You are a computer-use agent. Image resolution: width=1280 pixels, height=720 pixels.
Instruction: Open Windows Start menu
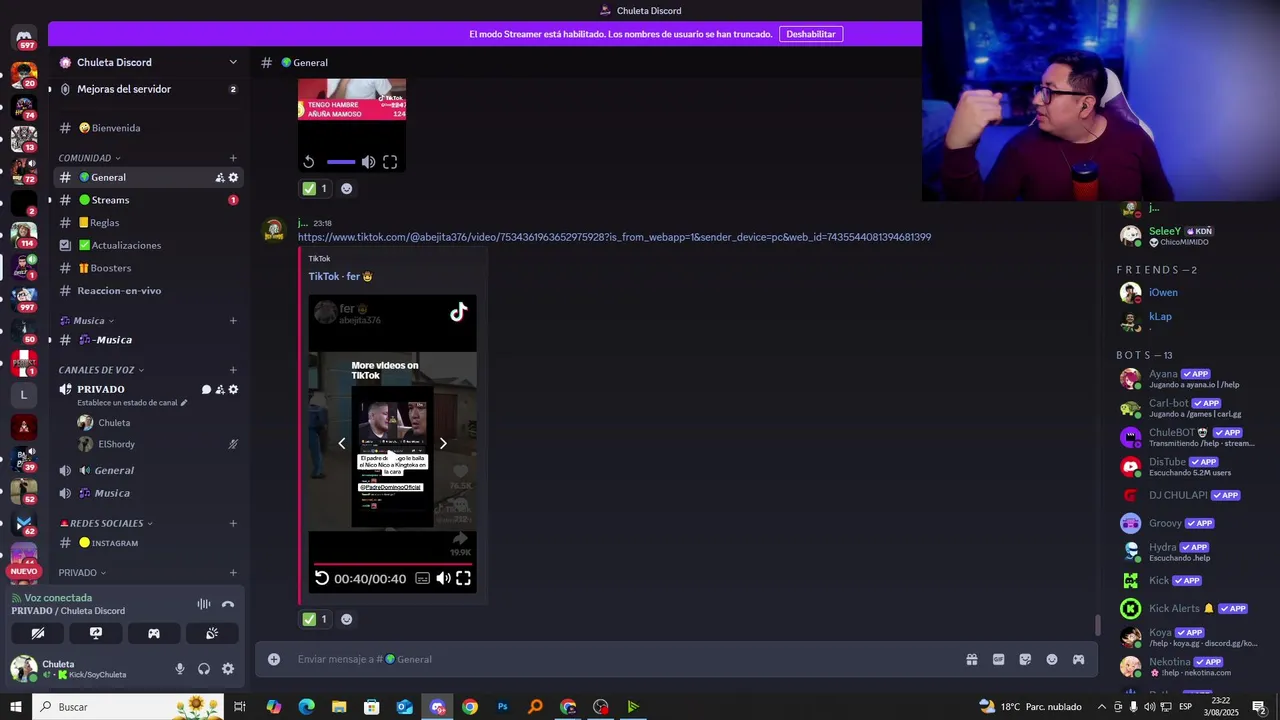pos(16,707)
